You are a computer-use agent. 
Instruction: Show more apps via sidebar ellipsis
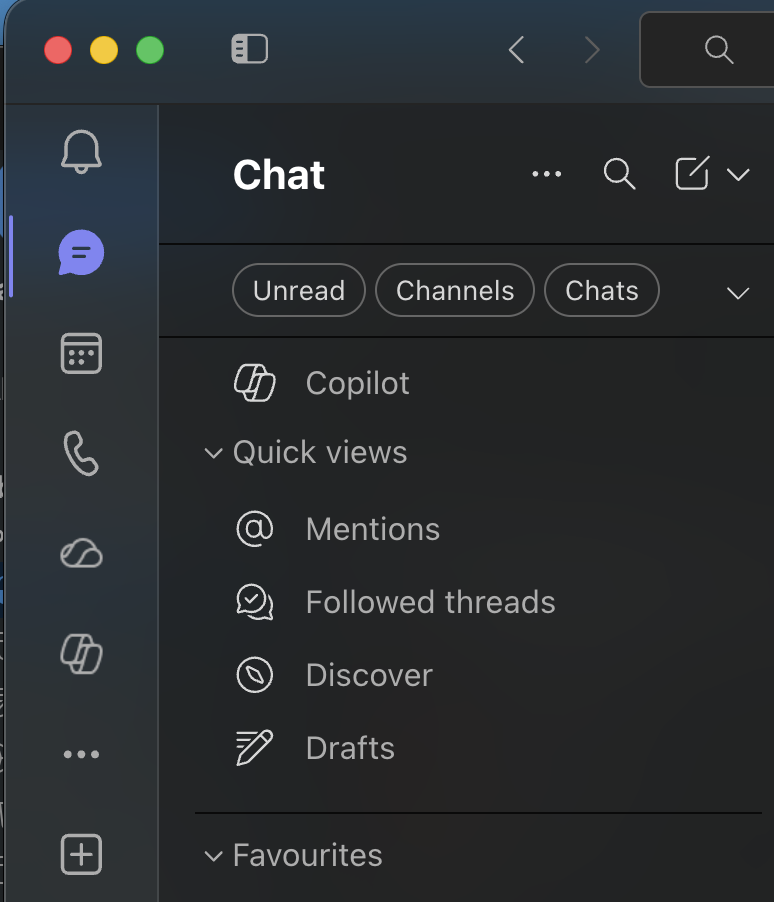(81, 754)
